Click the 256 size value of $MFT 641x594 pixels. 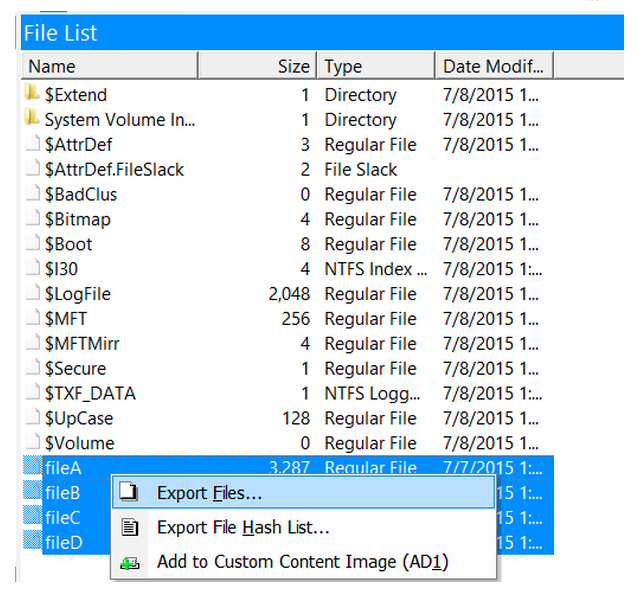[x=296, y=319]
